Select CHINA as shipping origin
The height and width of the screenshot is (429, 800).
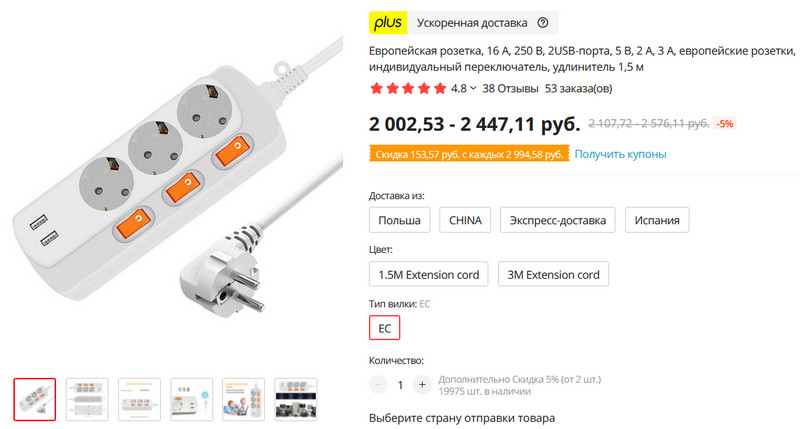[x=465, y=220]
